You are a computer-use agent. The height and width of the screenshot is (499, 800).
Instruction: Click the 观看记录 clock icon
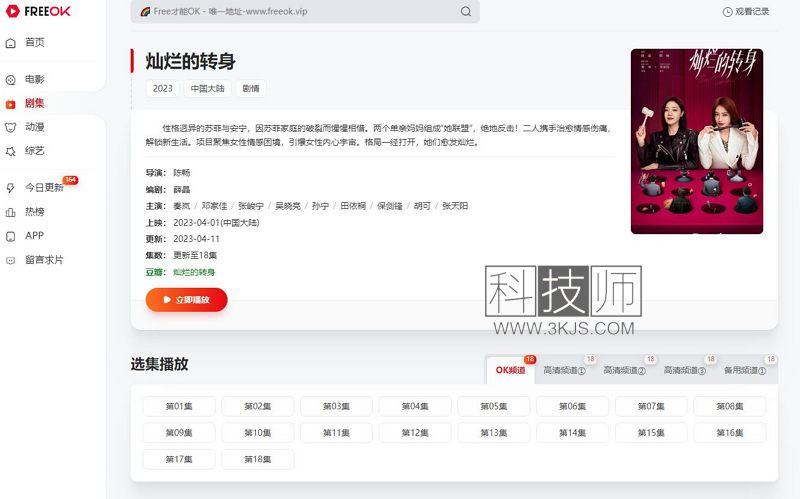click(728, 11)
